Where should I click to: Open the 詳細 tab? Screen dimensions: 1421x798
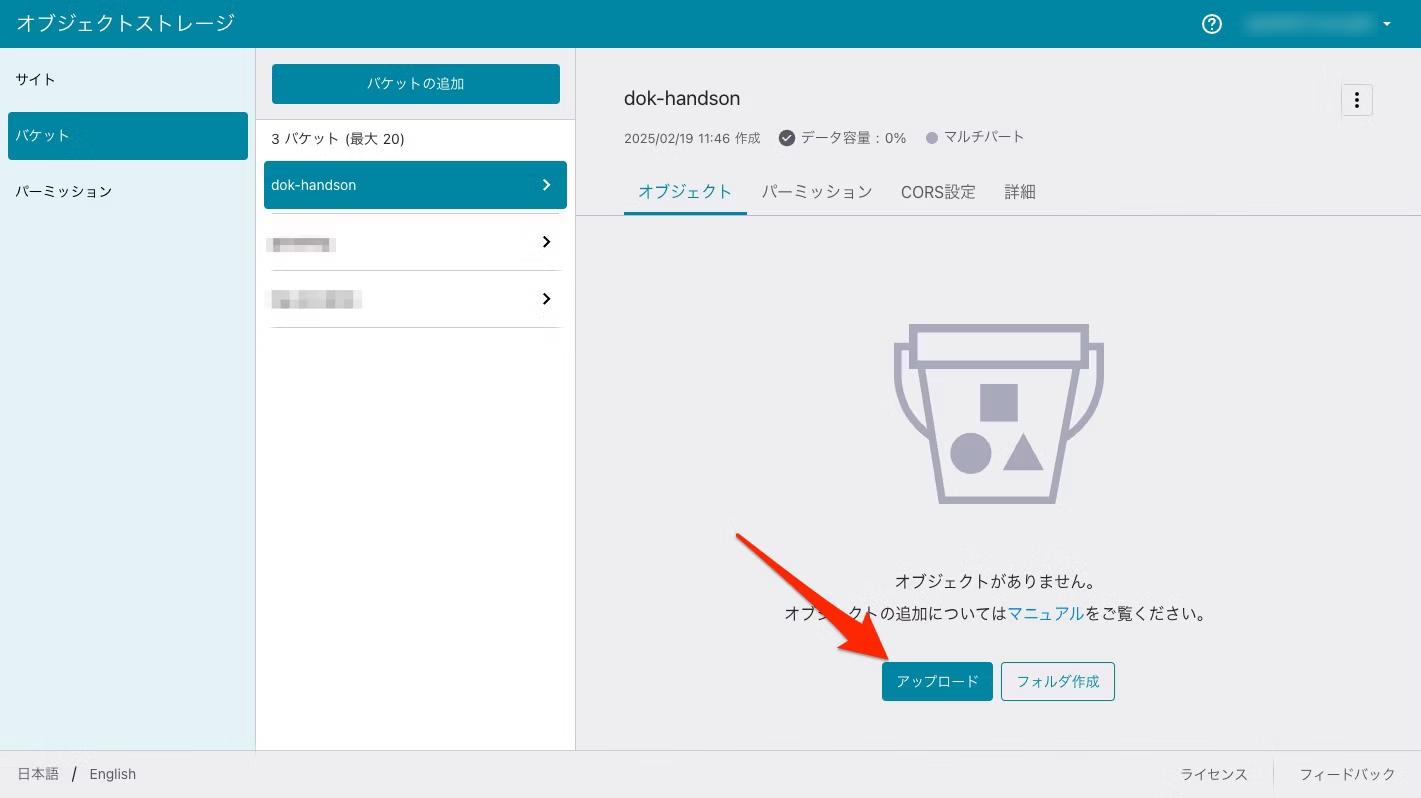(x=1019, y=192)
